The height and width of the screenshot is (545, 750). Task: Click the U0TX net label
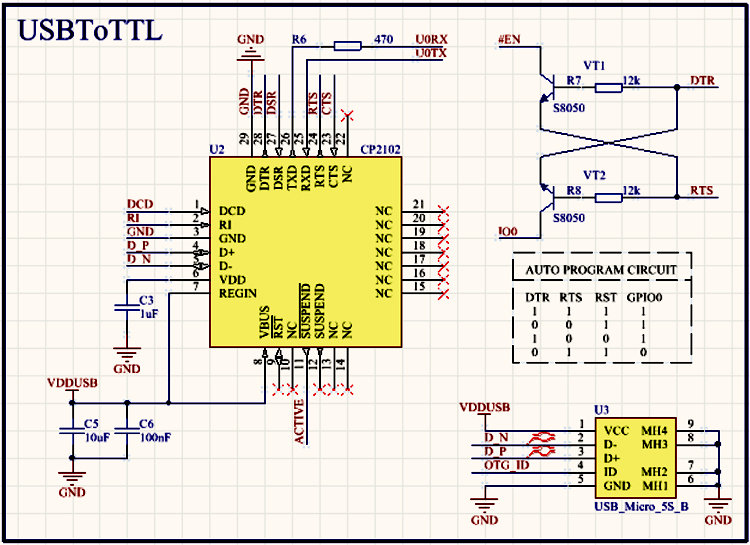(x=431, y=52)
